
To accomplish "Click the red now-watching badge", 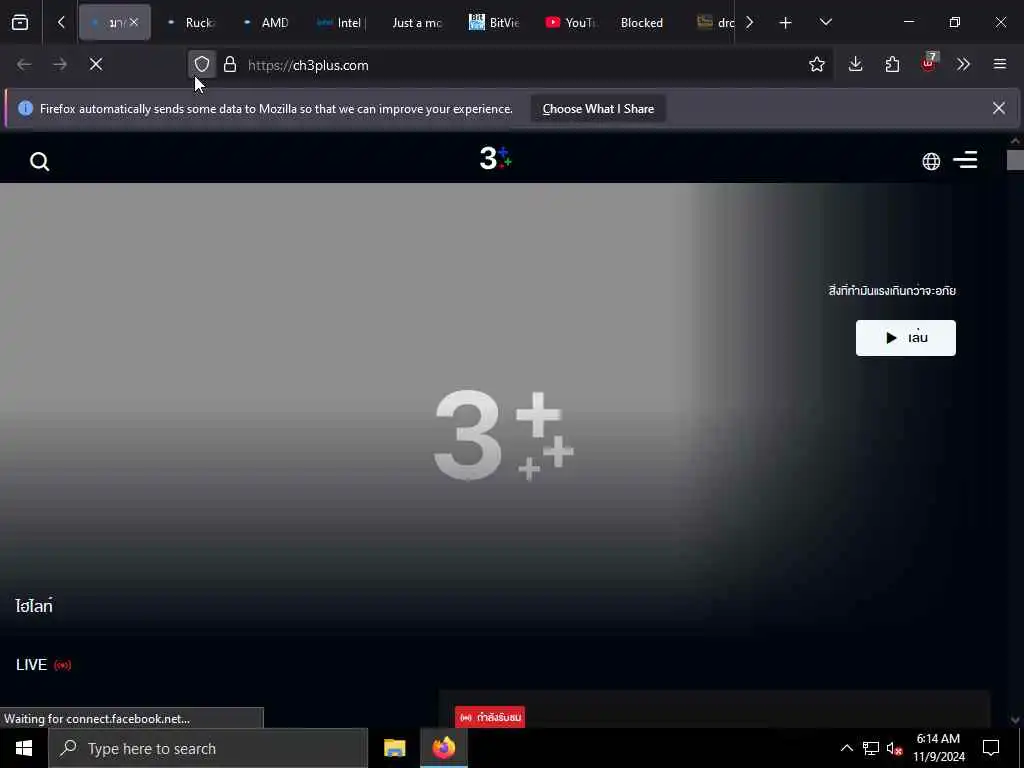I will (490, 718).
